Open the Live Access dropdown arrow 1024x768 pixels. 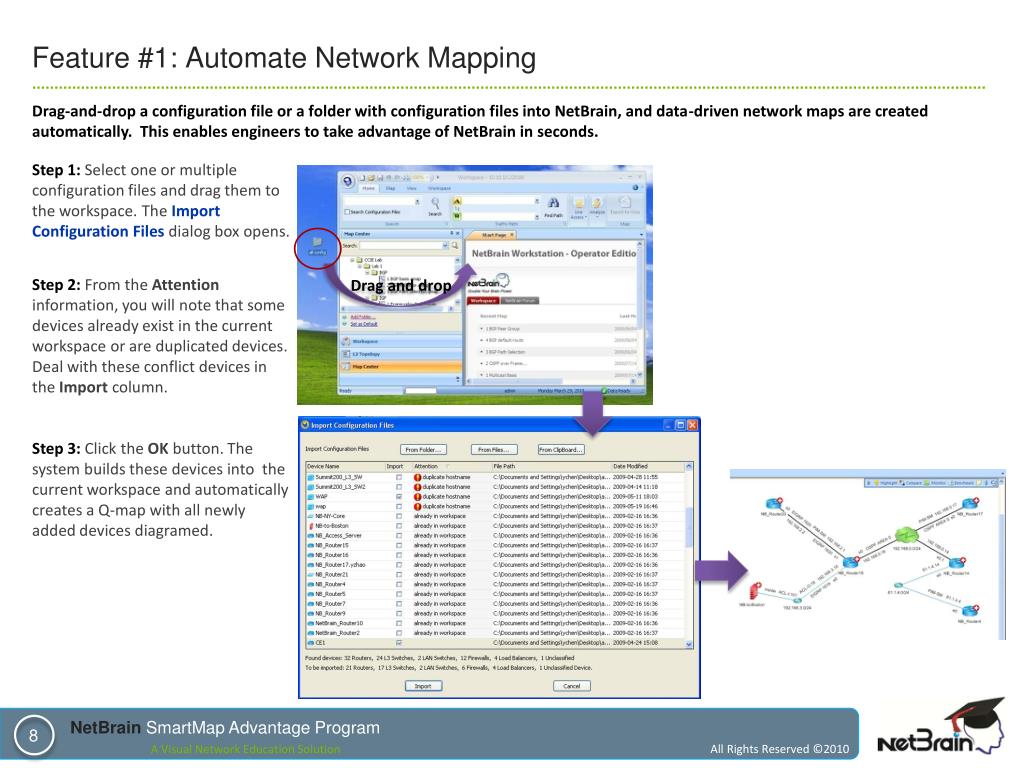586,217
